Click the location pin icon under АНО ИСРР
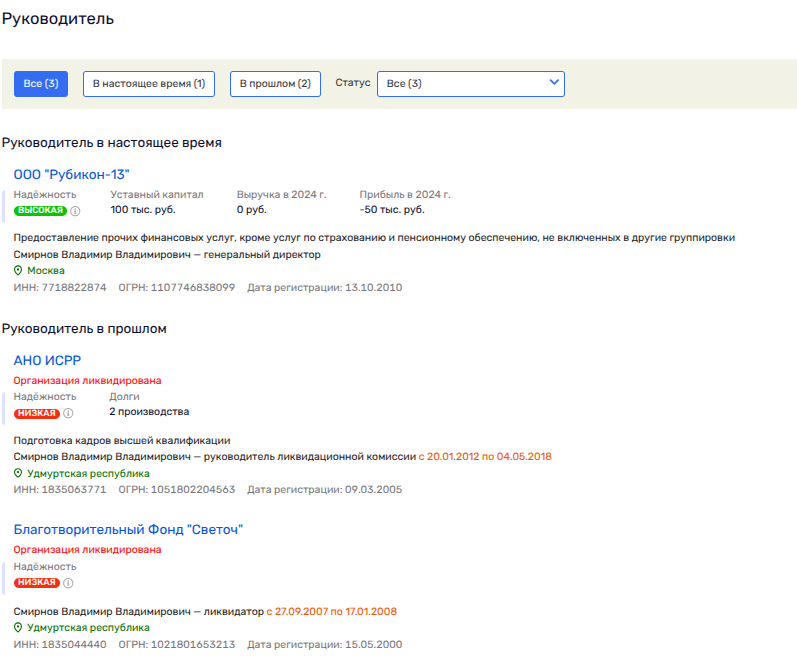 tap(18, 473)
